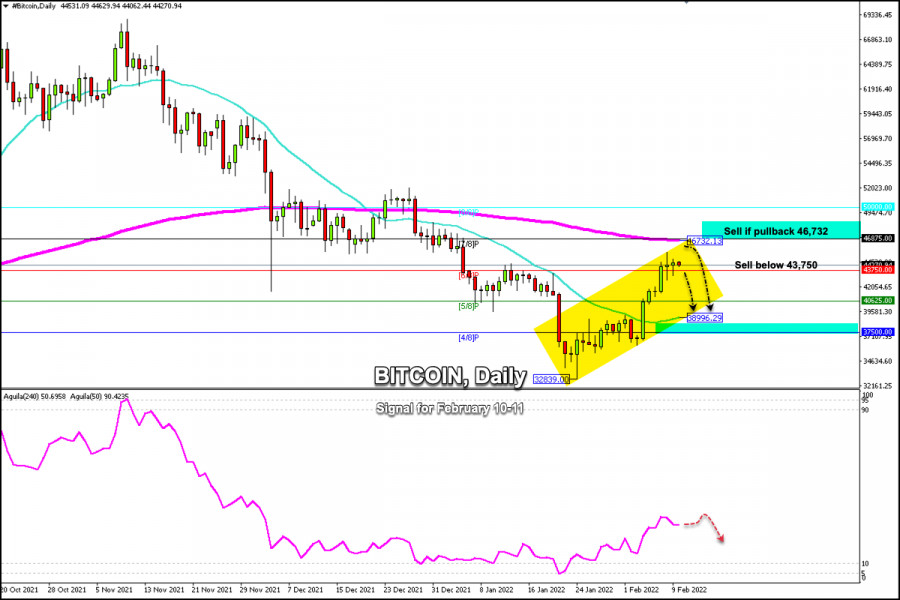900x600 pixels.
Task: Click the 9 Feb 2022 date label
Action: (x=689, y=590)
